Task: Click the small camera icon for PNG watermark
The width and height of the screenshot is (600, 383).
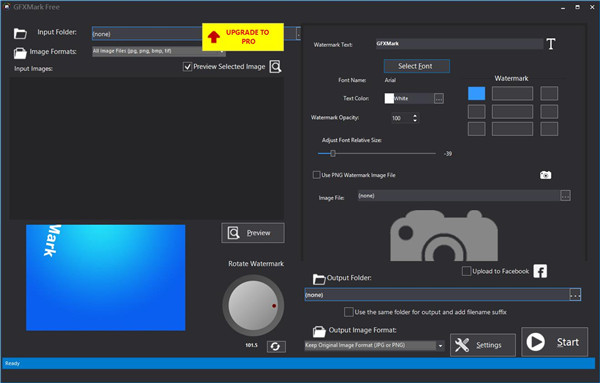Action: coord(545,175)
